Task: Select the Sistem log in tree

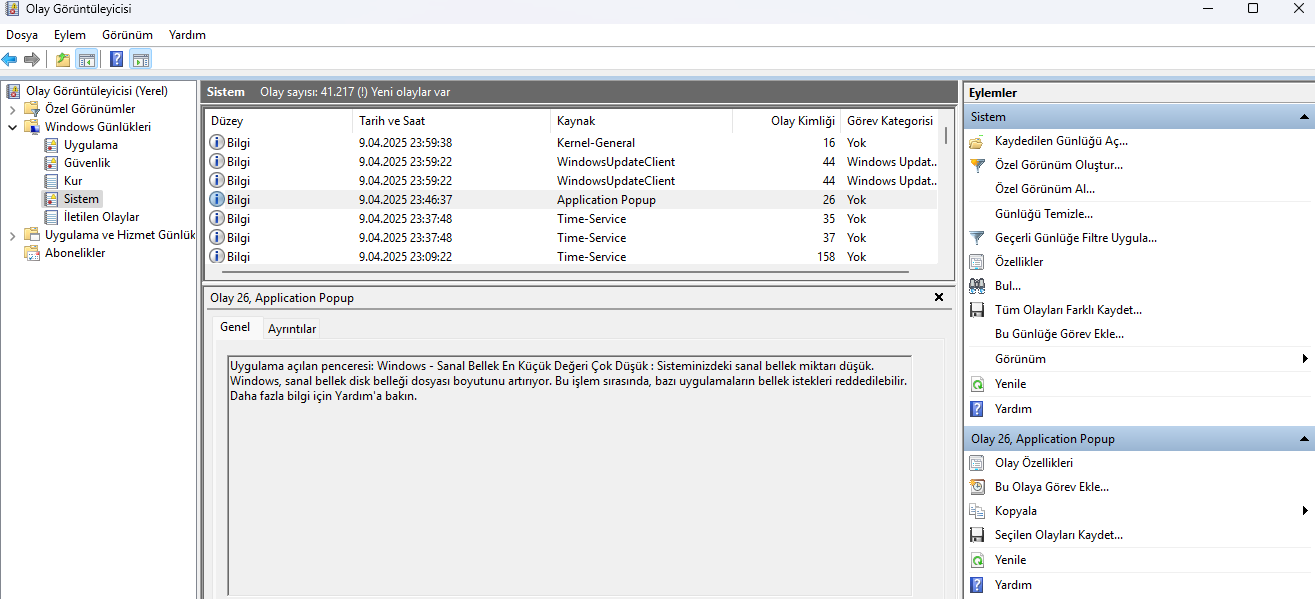Action: tap(81, 199)
